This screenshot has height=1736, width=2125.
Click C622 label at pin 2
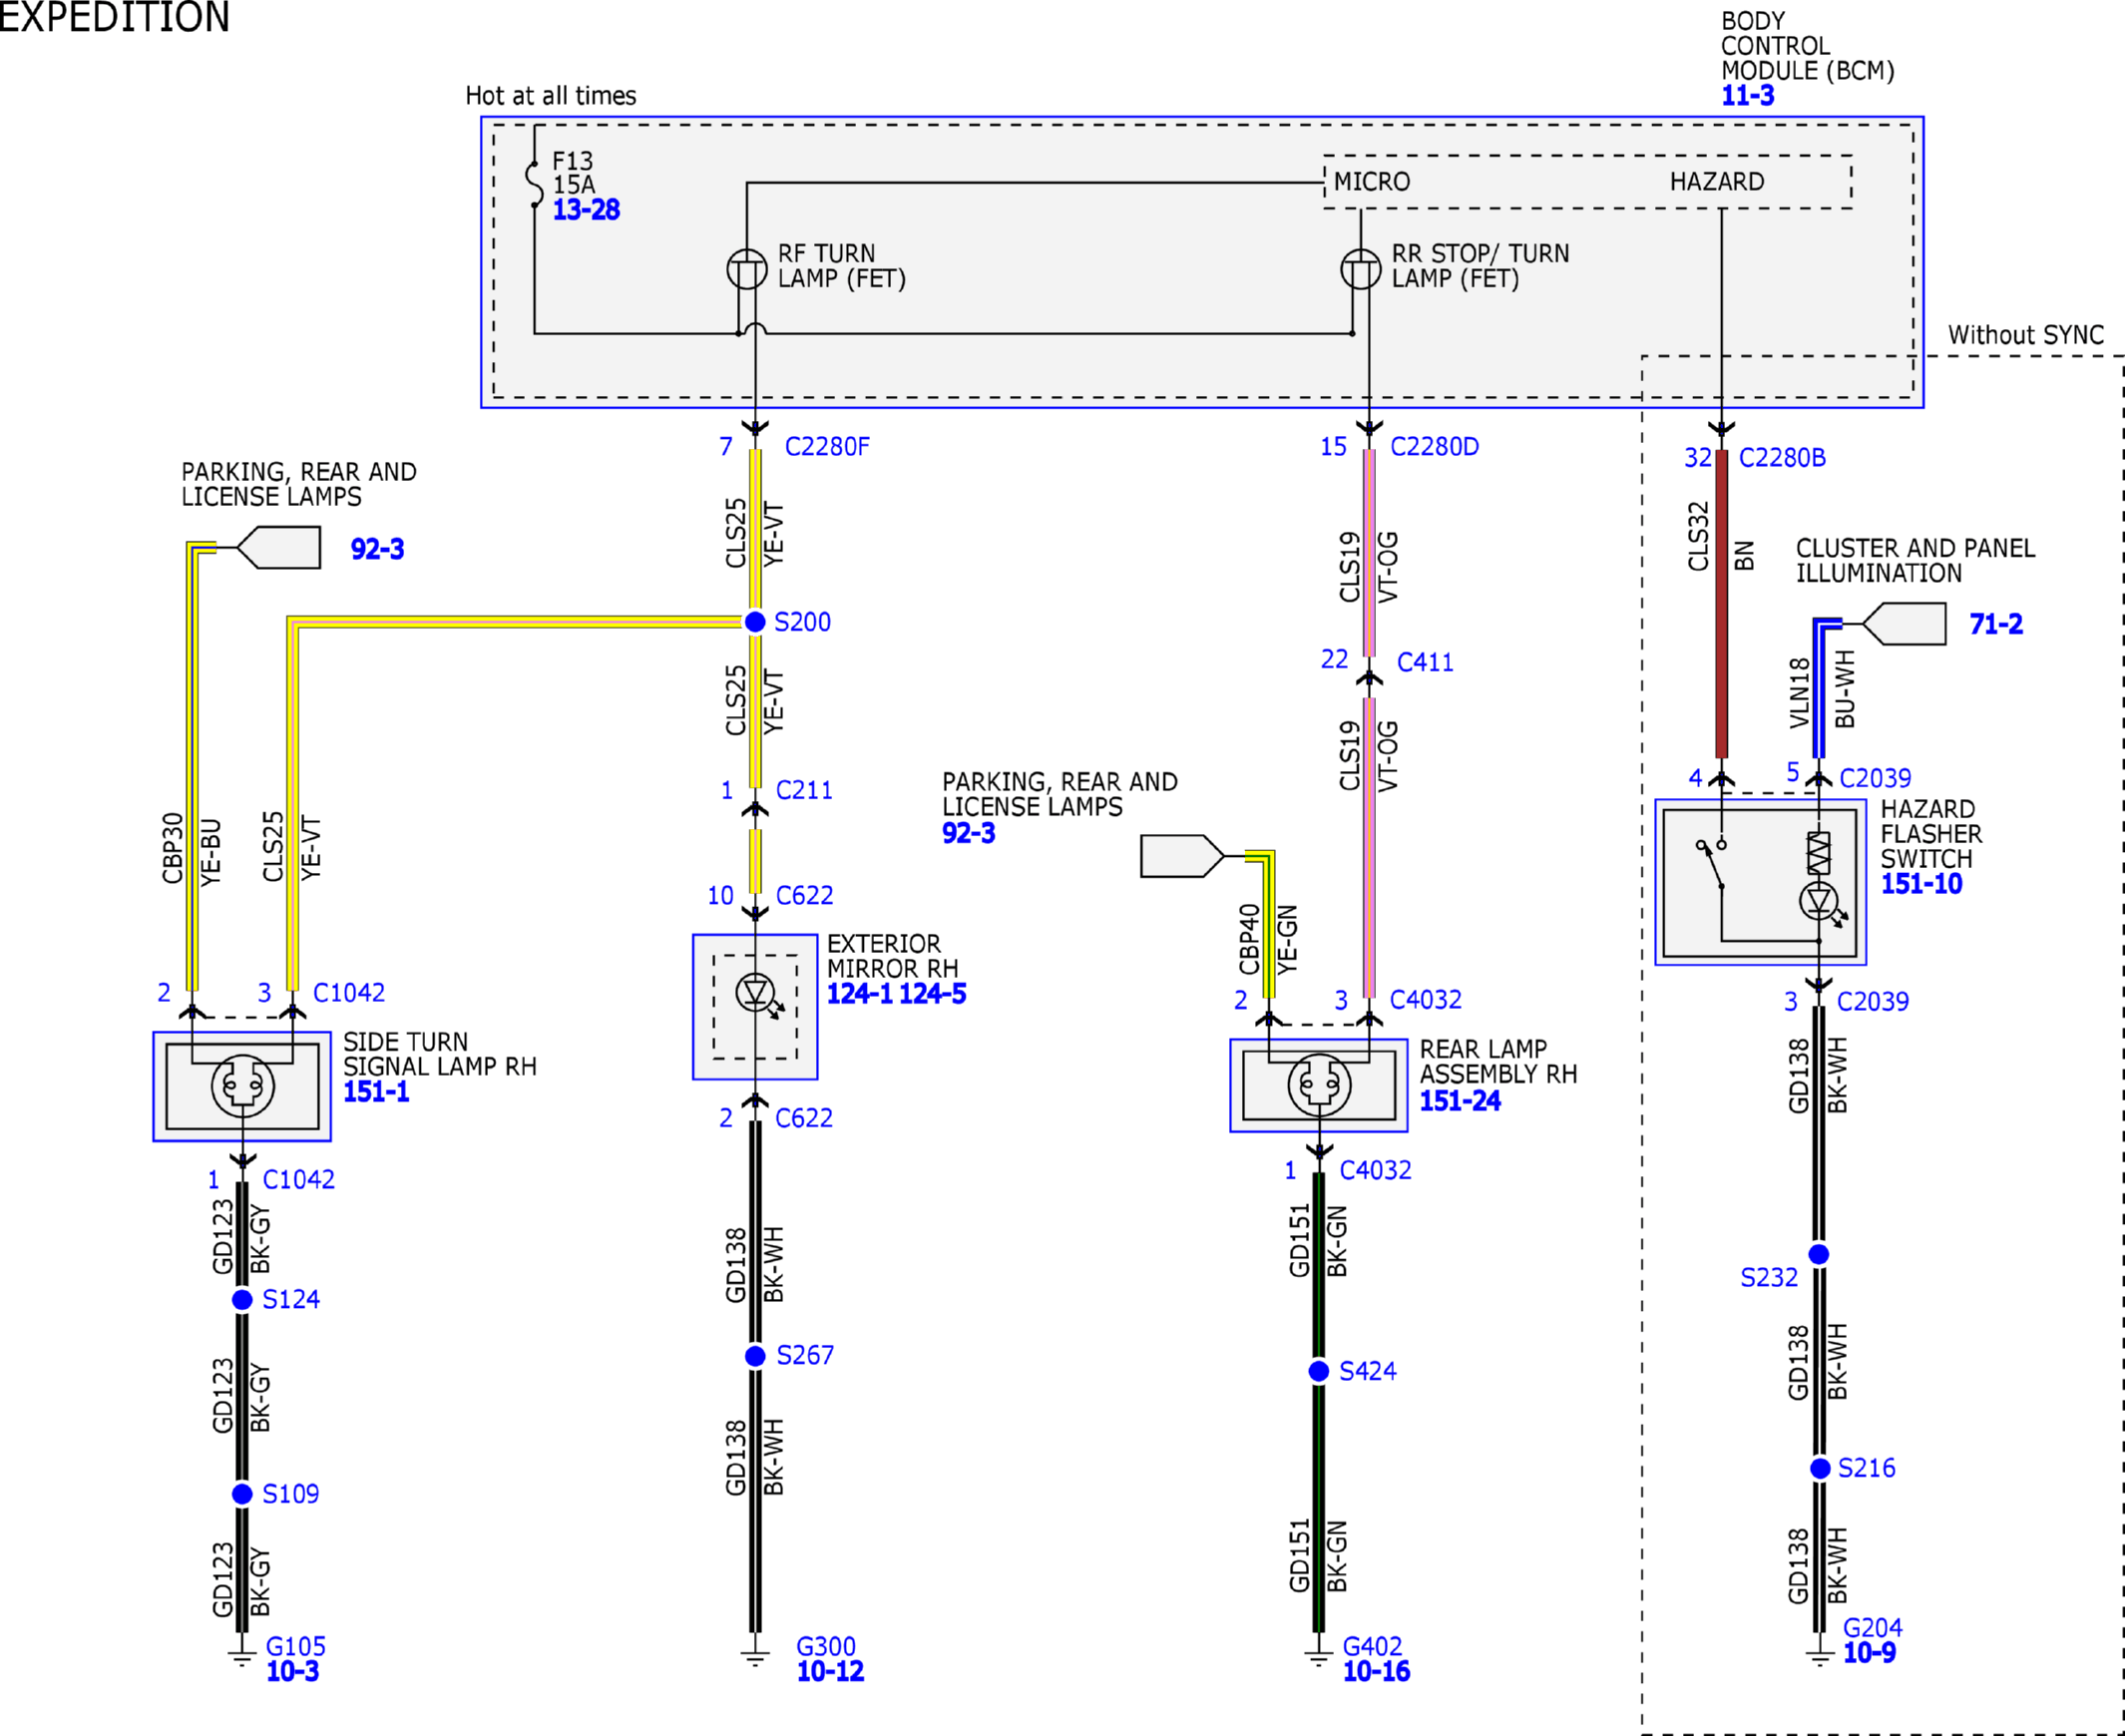coord(804,1118)
